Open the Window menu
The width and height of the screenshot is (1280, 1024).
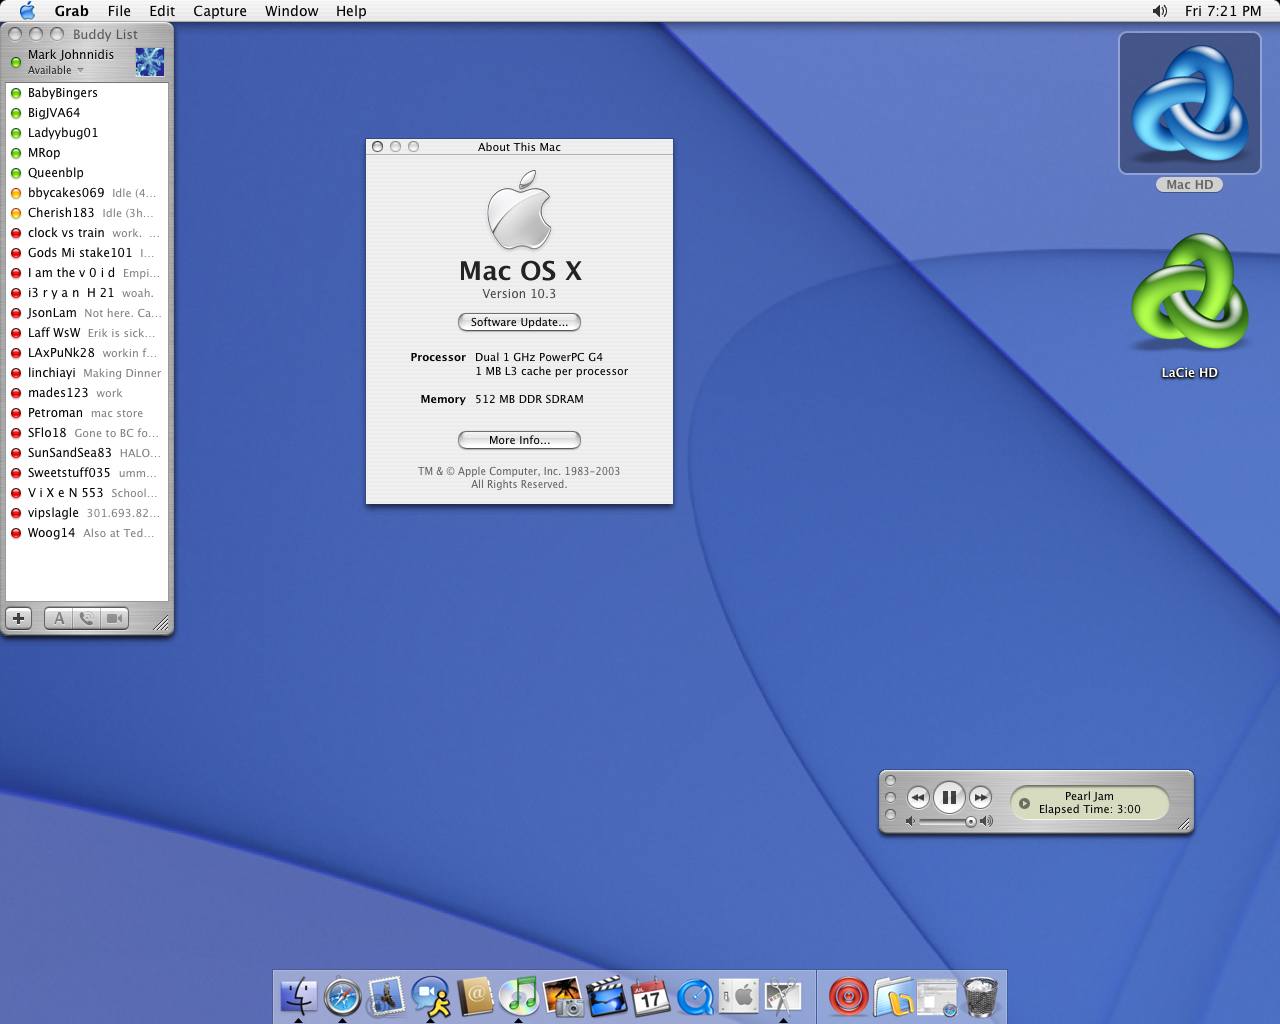[x=292, y=11]
